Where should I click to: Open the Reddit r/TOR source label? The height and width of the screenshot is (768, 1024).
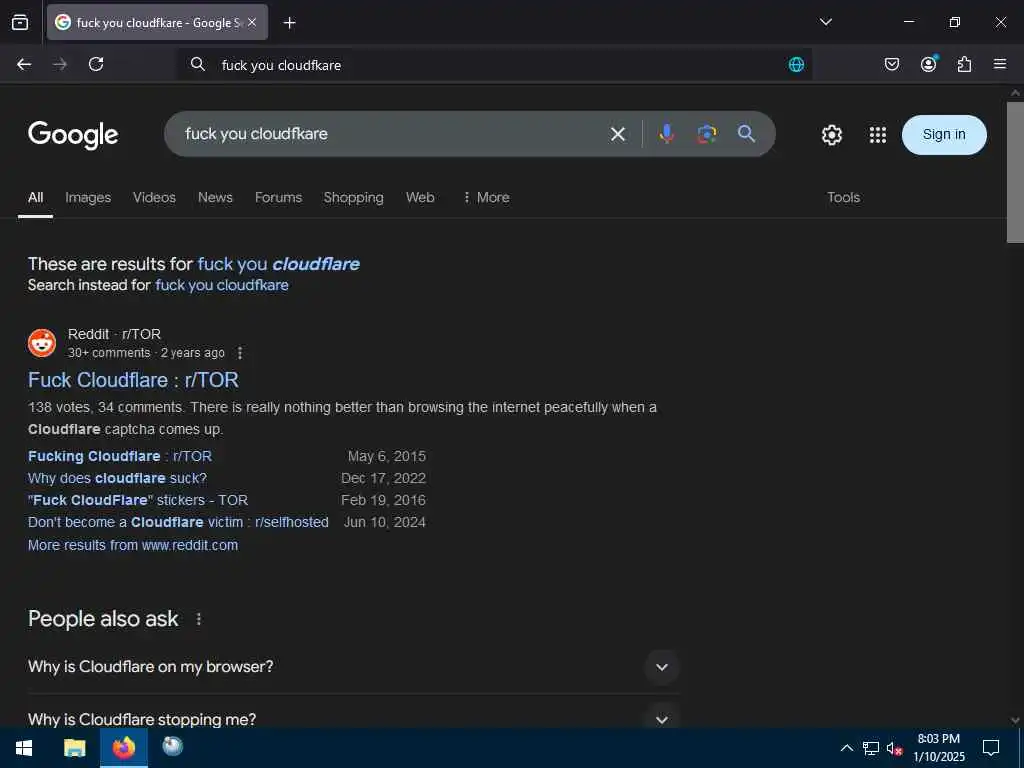tap(114, 334)
